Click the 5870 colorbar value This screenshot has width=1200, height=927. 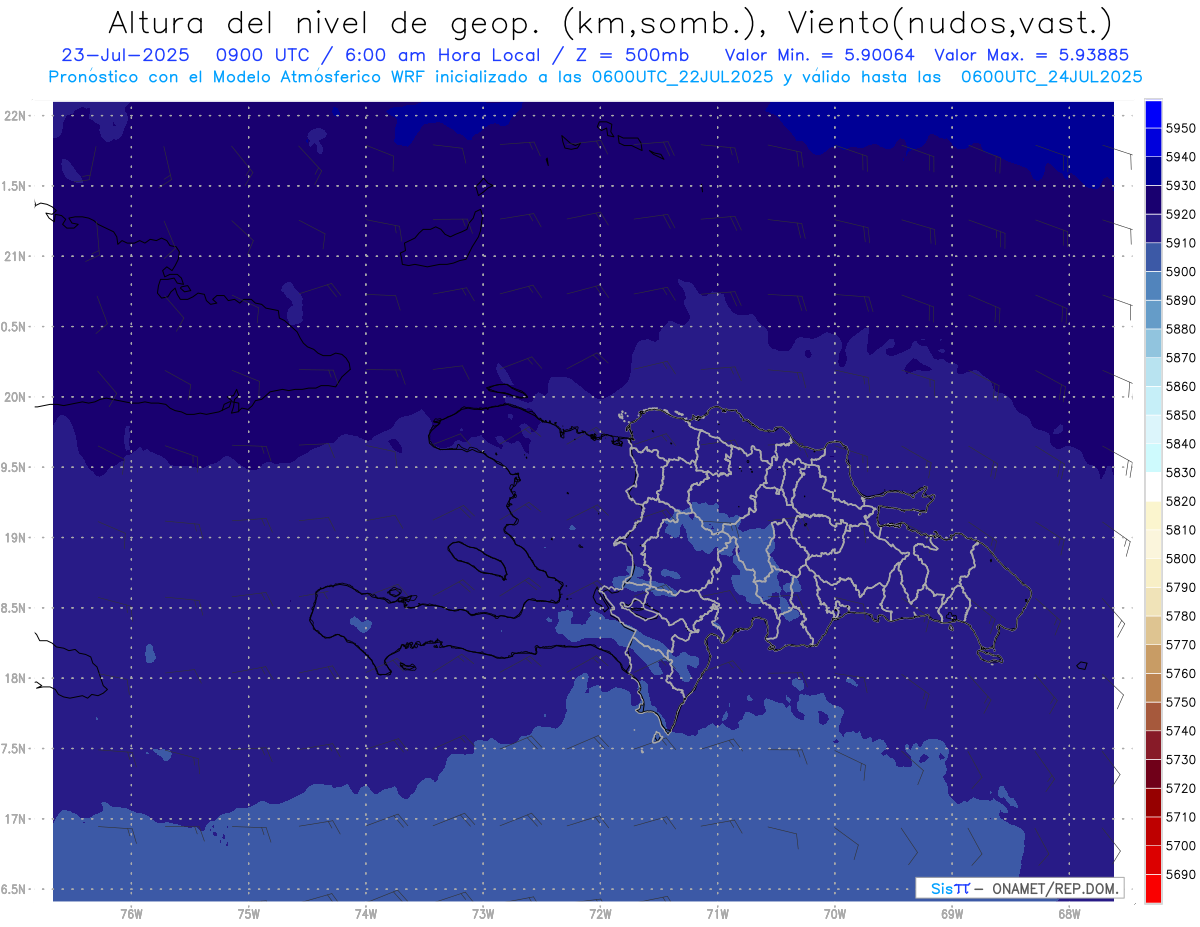tap(1180, 357)
